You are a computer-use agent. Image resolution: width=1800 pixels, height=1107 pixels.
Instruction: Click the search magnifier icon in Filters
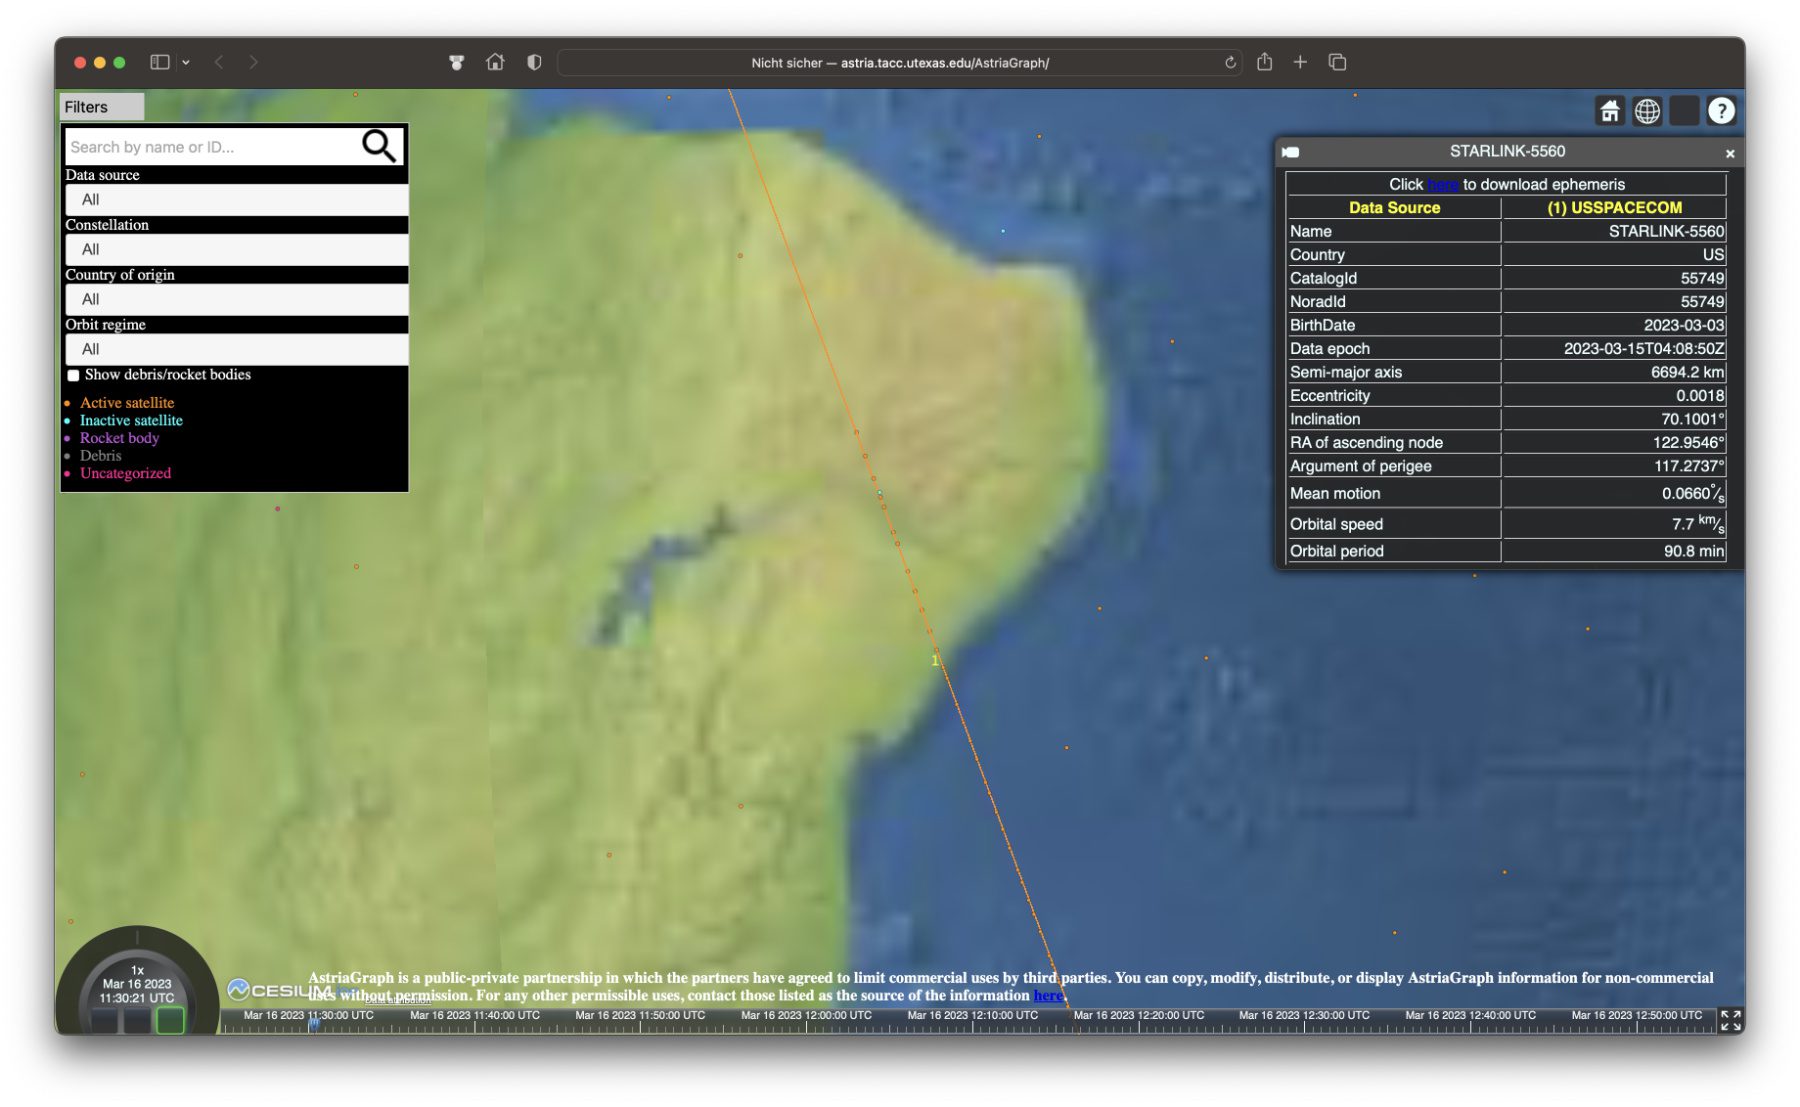click(x=379, y=146)
